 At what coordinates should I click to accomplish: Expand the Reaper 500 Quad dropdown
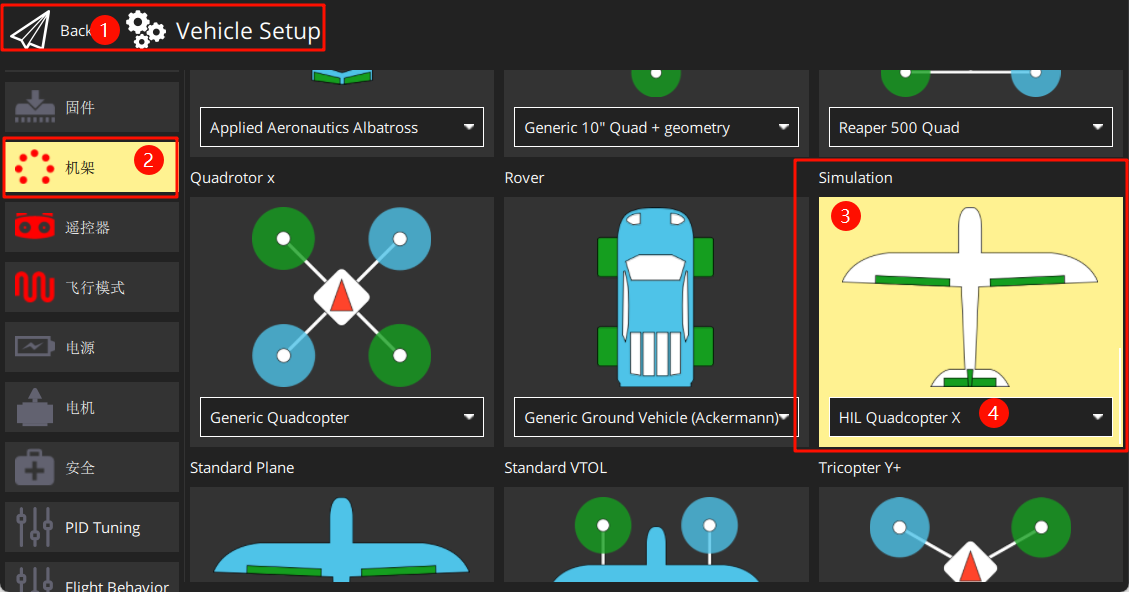coord(970,127)
